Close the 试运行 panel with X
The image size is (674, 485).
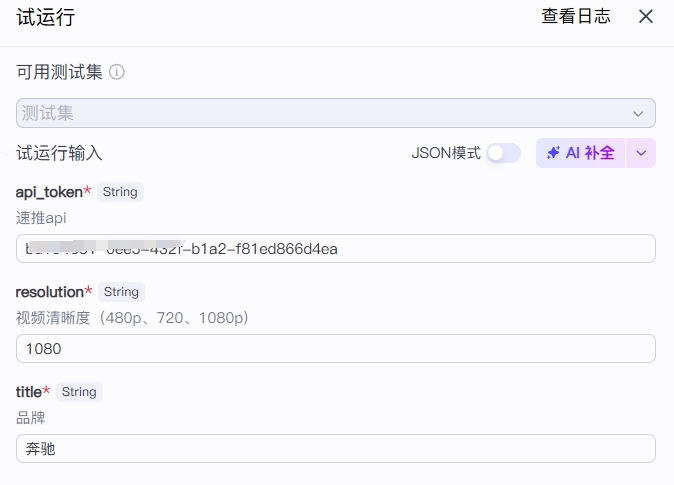[x=646, y=16]
